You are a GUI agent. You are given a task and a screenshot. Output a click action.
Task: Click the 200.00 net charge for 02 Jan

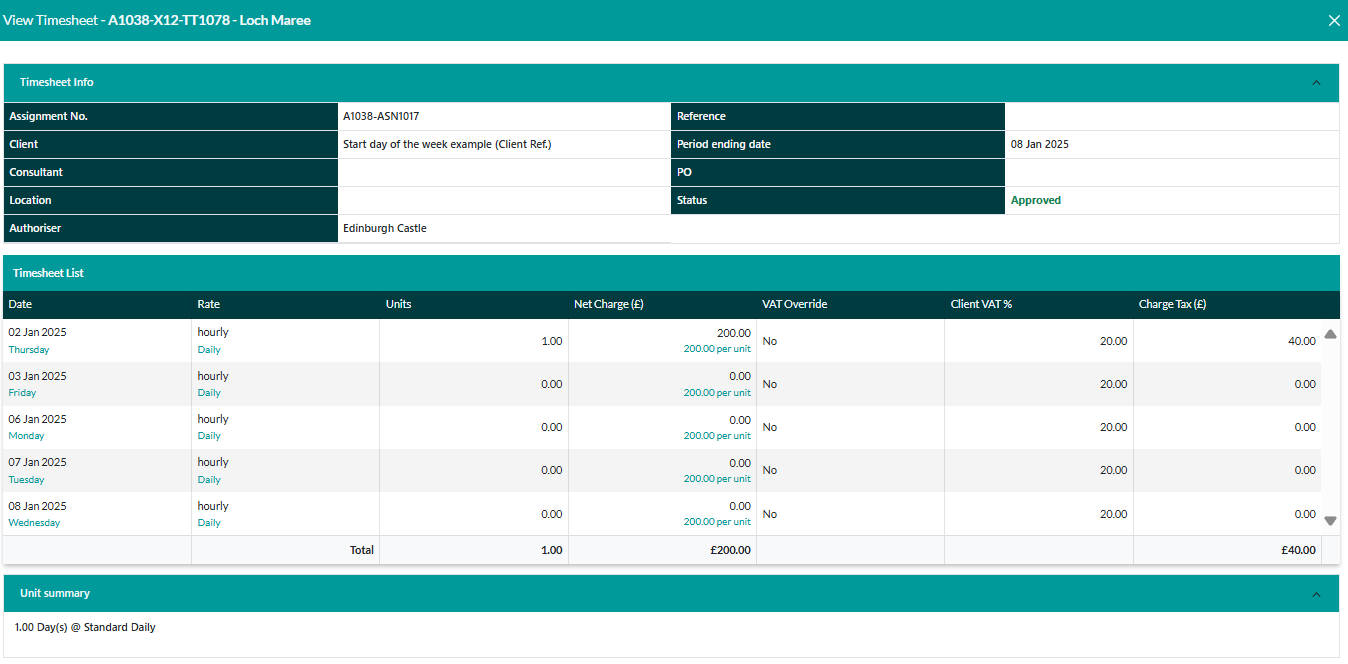point(733,333)
